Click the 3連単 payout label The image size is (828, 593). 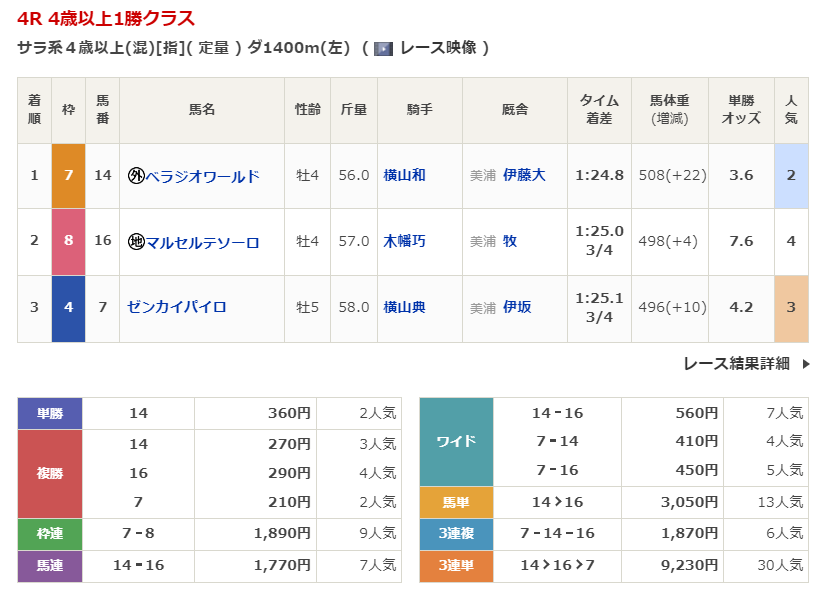tap(456, 566)
